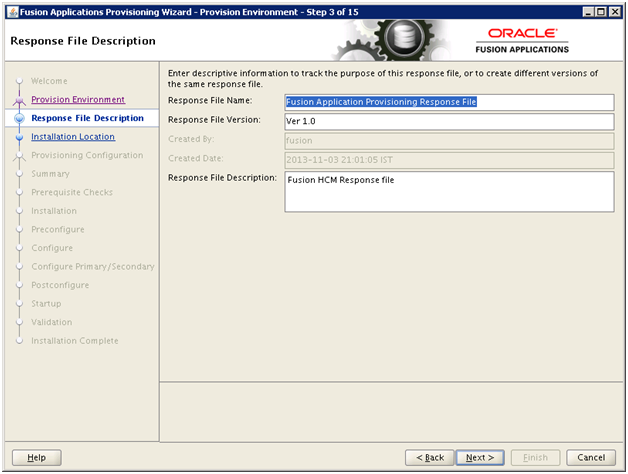Click the Next button

[x=480, y=457]
